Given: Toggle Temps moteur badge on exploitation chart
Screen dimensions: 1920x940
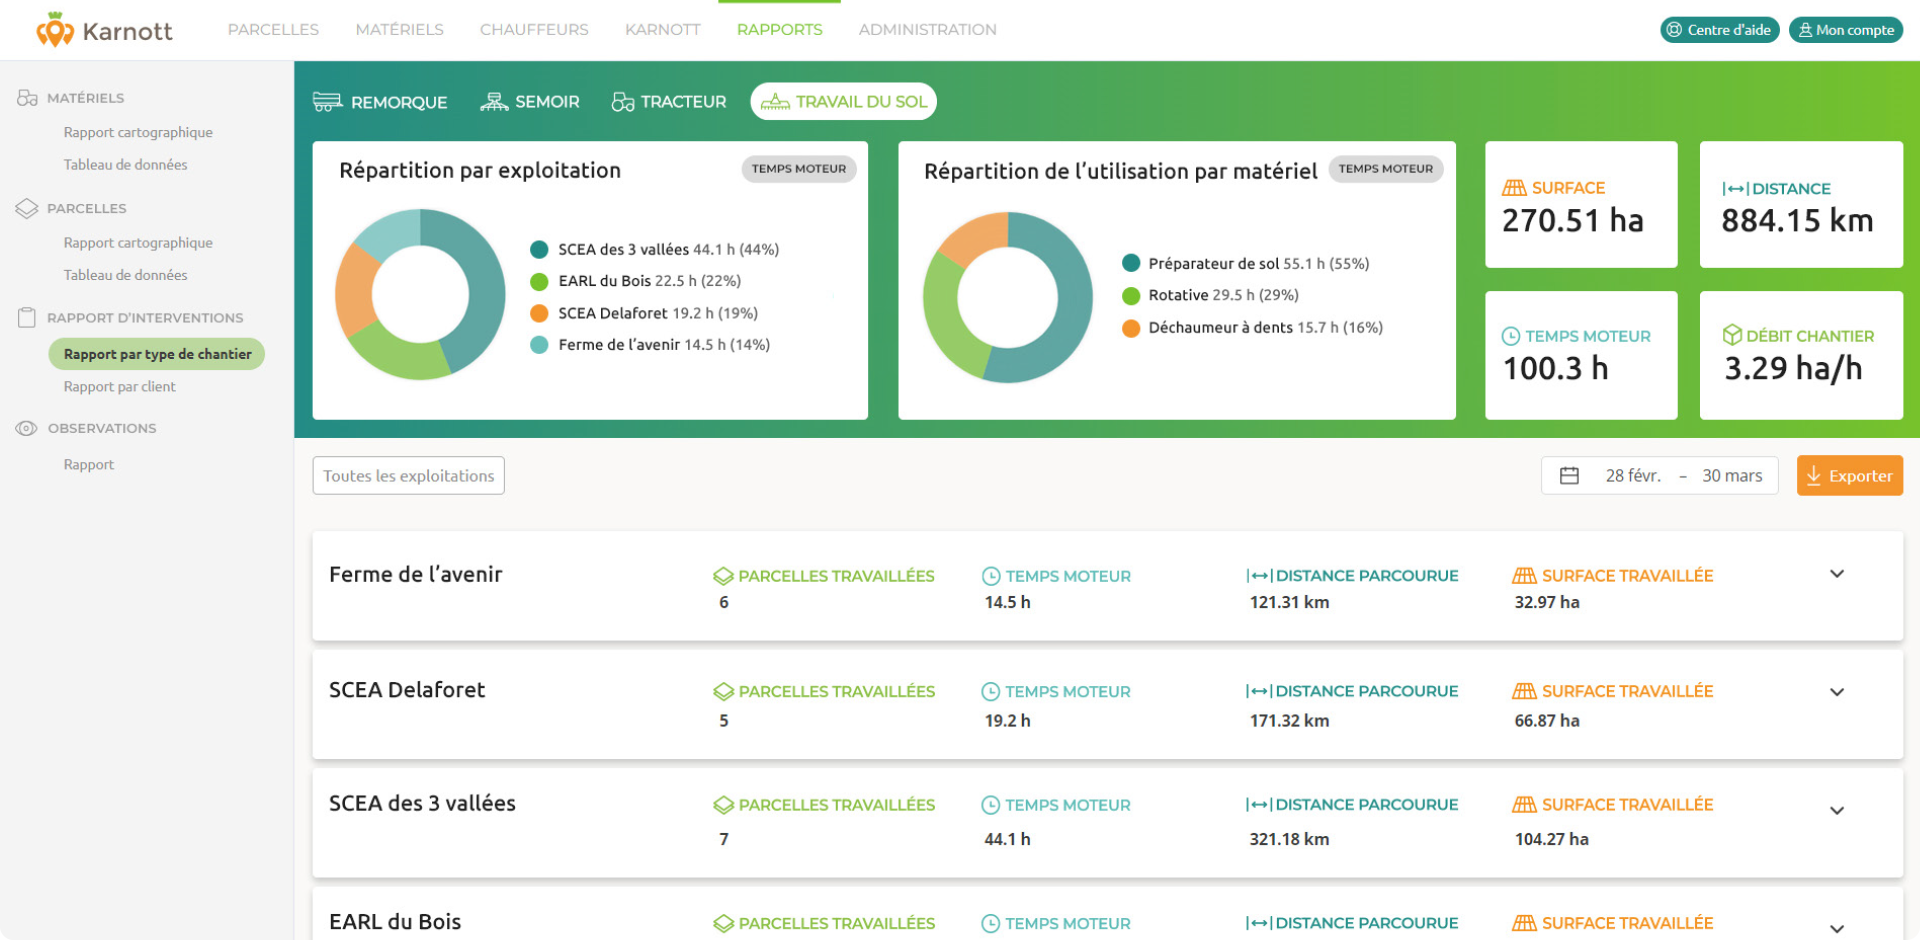Looking at the screenshot, I should 798,169.
